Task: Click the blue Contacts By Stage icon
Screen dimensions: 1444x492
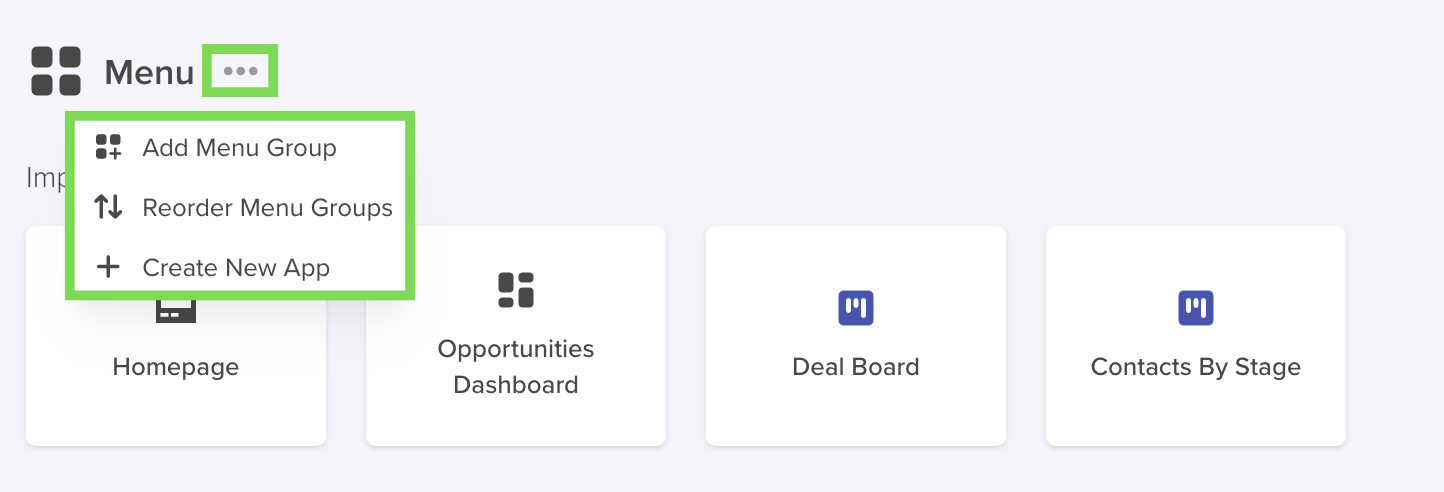Action: pyautogui.click(x=1196, y=308)
